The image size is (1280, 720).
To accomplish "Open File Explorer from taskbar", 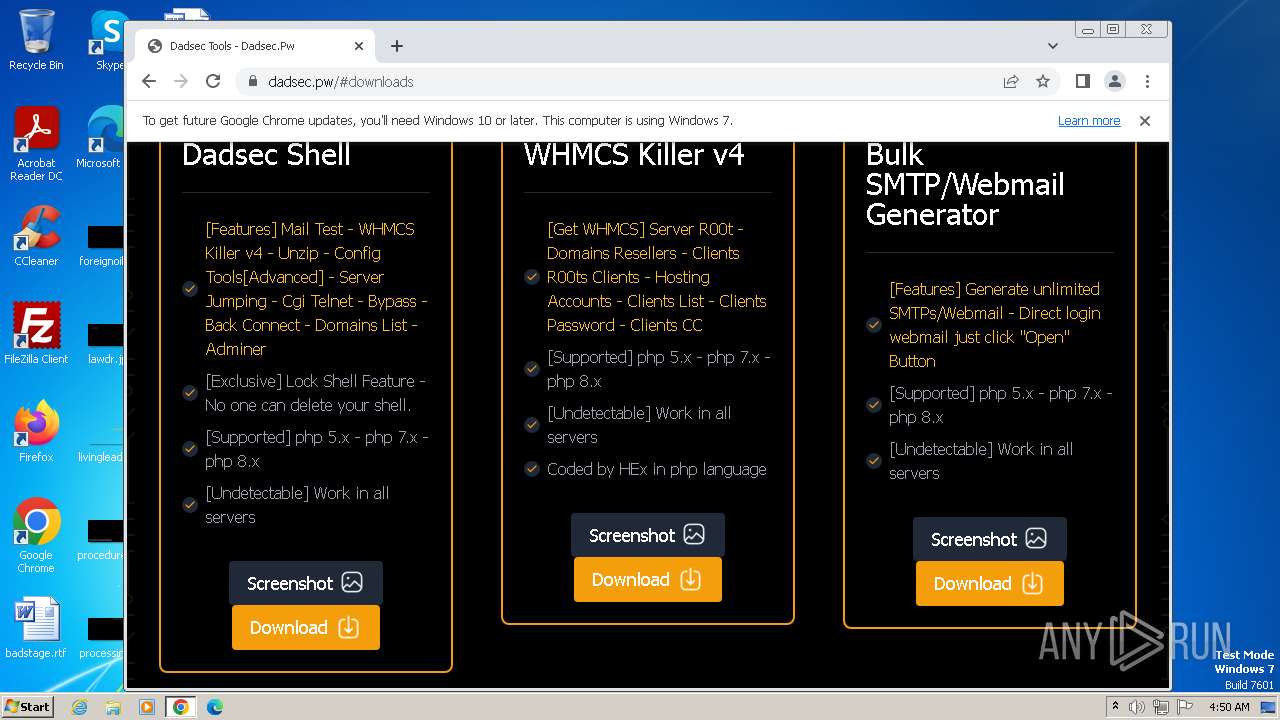I will pyautogui.click(x=113, y=707).
